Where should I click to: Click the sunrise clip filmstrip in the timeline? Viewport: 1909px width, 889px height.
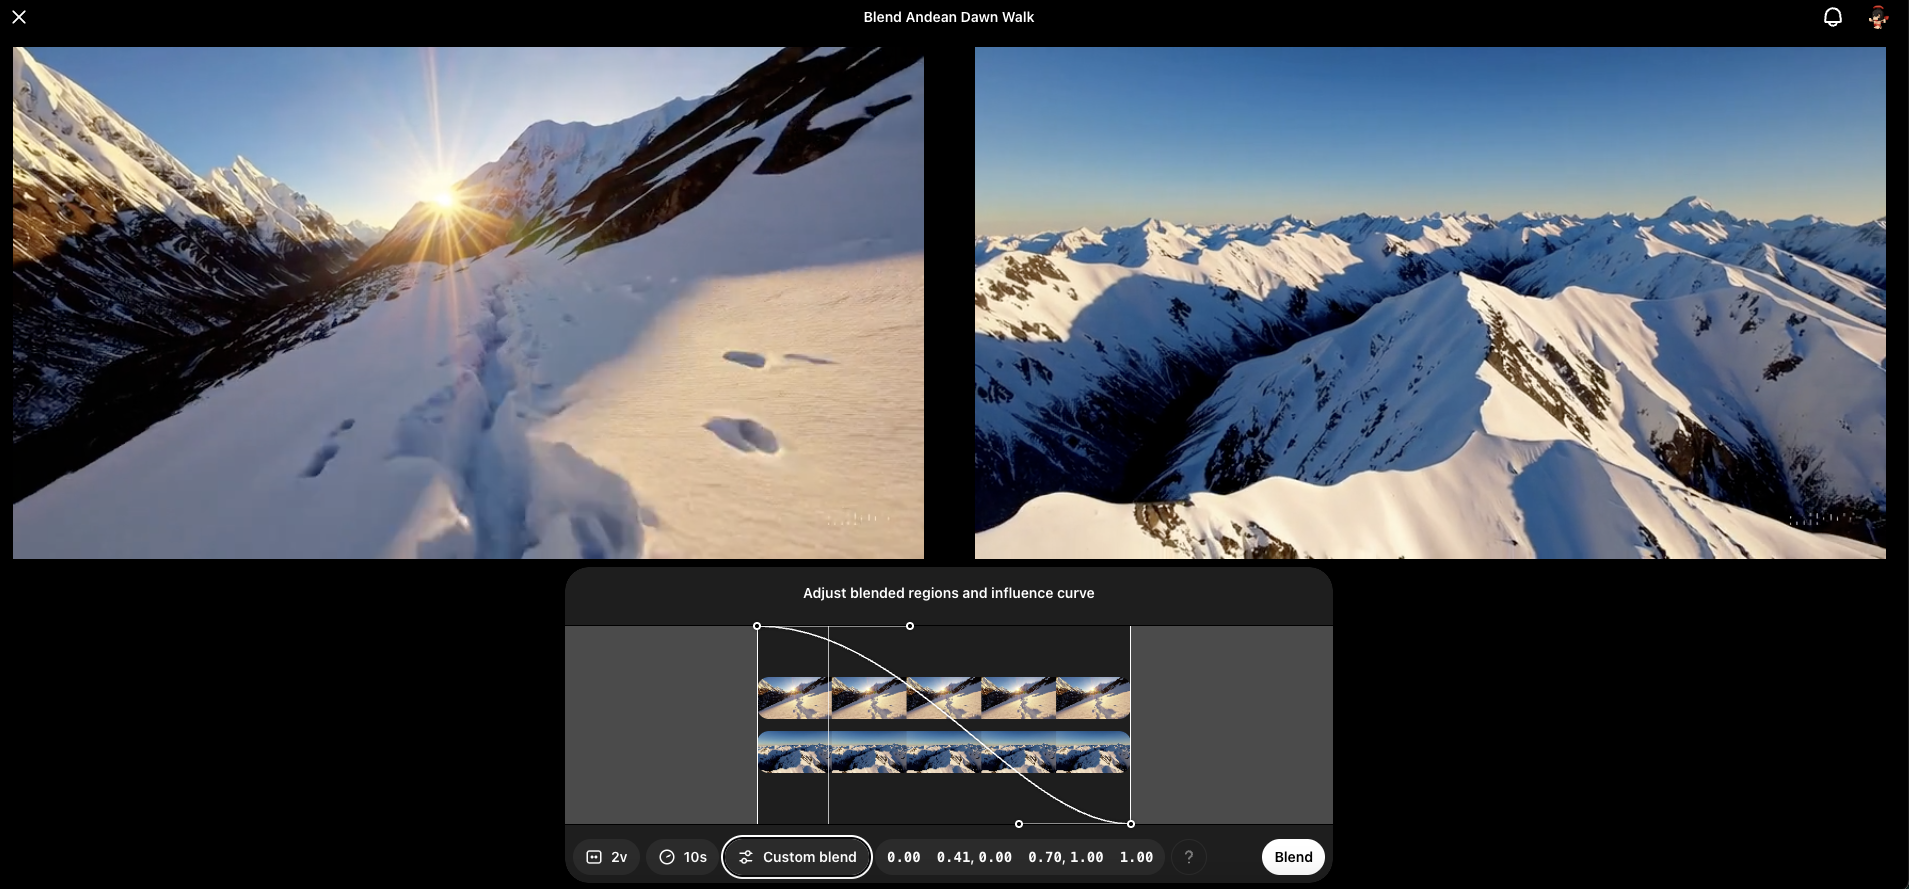click(944, 698)
